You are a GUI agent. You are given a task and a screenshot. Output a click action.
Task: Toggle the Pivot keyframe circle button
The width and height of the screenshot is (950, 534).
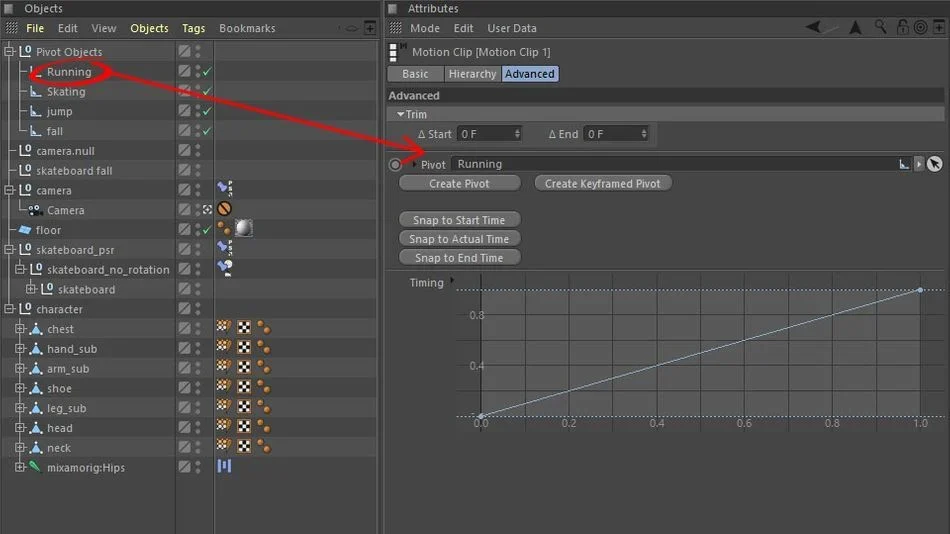(x=395, y=164)
